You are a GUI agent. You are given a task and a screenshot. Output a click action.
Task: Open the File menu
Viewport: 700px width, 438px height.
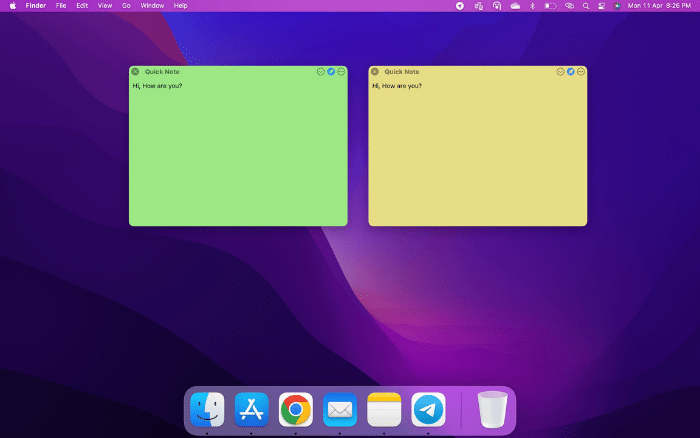[x=61, y=6]
